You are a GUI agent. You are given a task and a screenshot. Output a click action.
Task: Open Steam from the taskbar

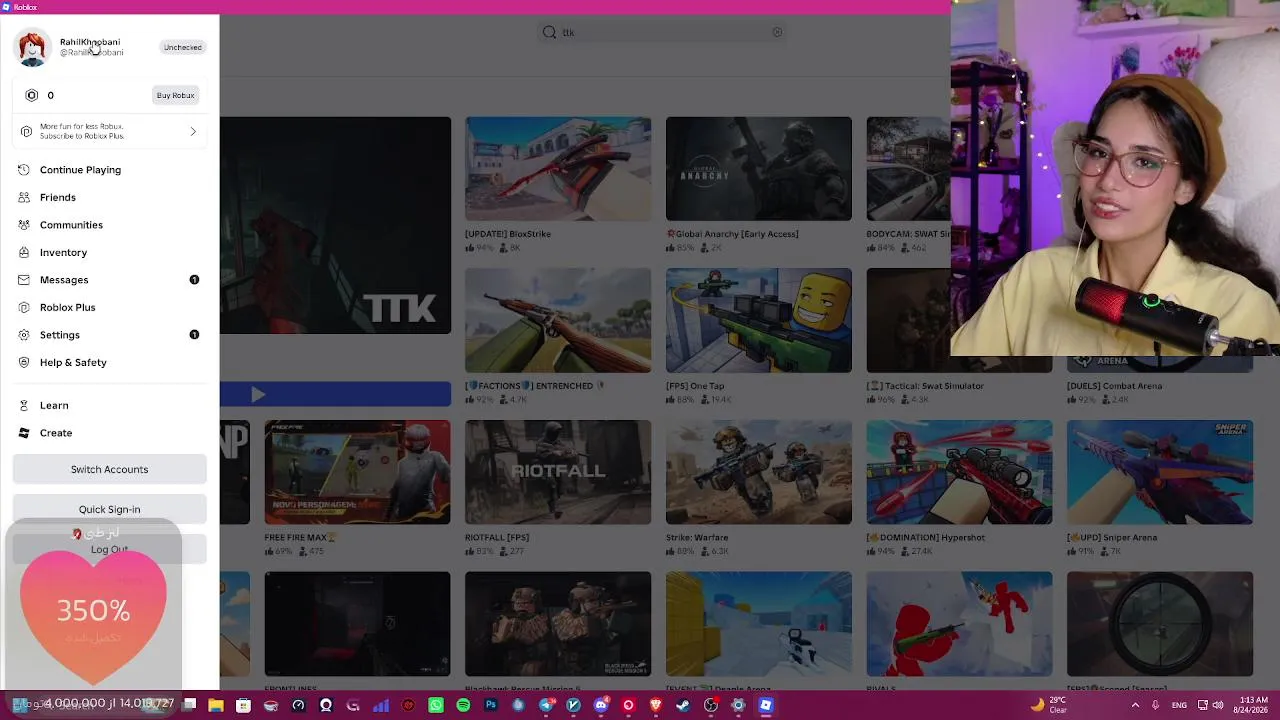683,705
